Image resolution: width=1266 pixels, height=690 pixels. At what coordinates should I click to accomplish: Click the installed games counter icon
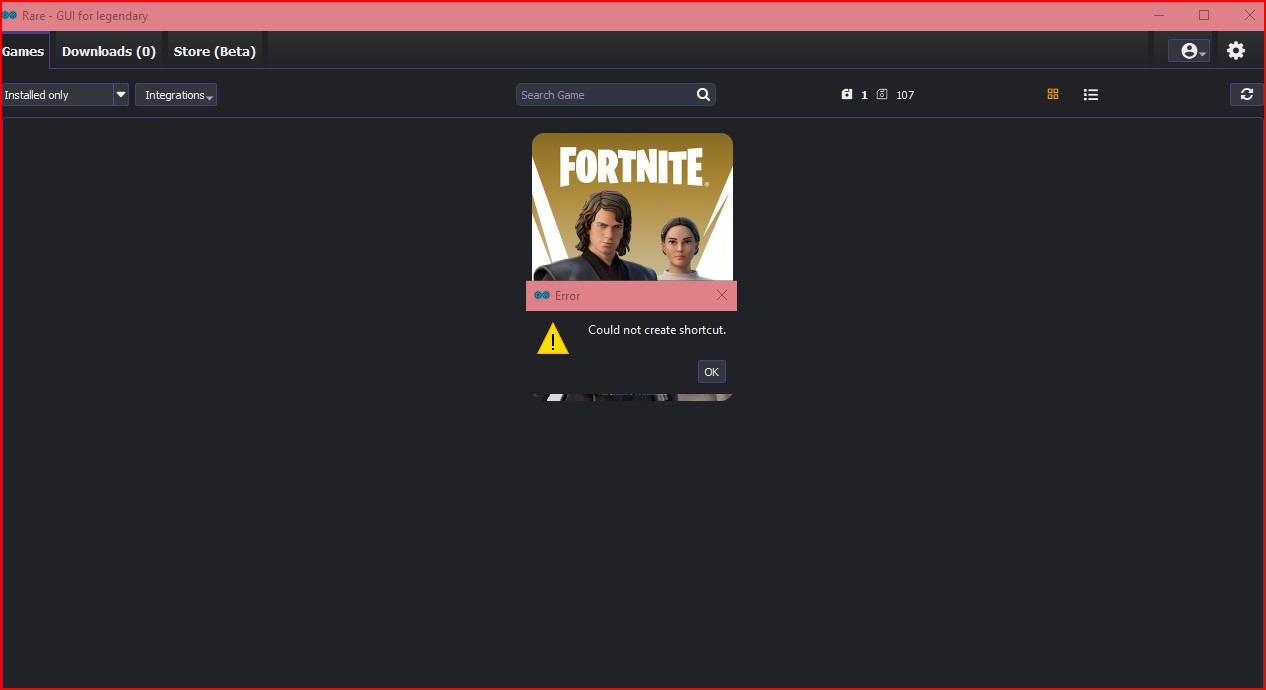(846, 94)
